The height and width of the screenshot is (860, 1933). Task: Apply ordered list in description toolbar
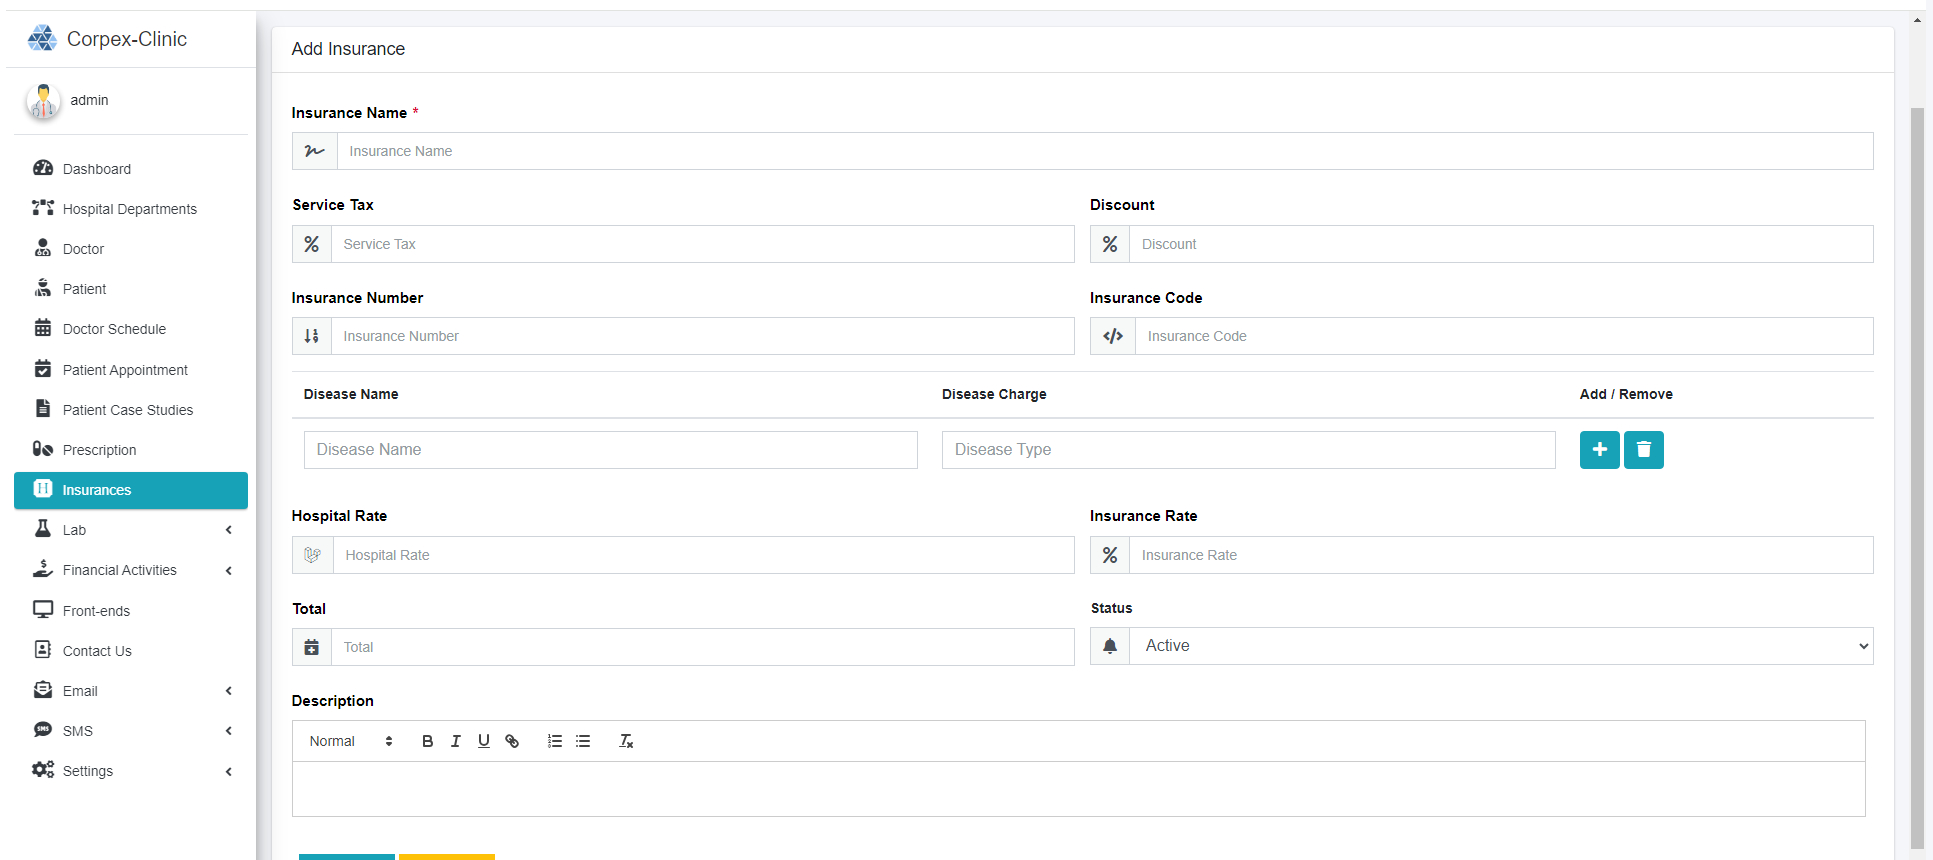555,741
